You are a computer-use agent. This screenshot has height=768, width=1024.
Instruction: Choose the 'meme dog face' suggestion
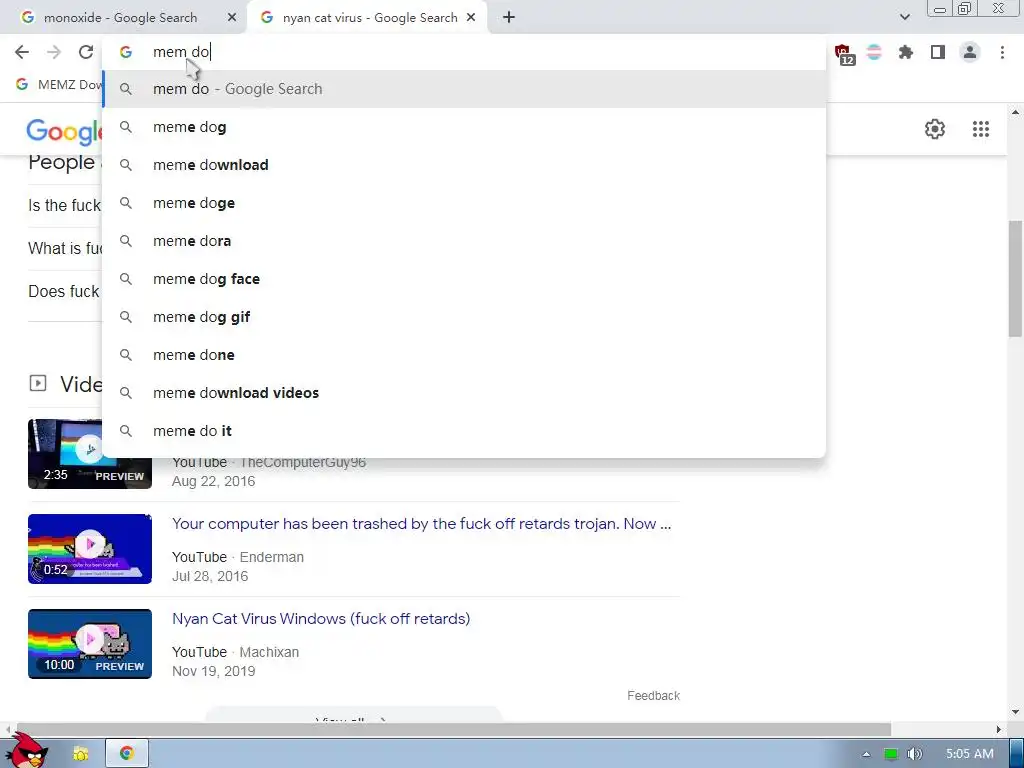[464, 279]
